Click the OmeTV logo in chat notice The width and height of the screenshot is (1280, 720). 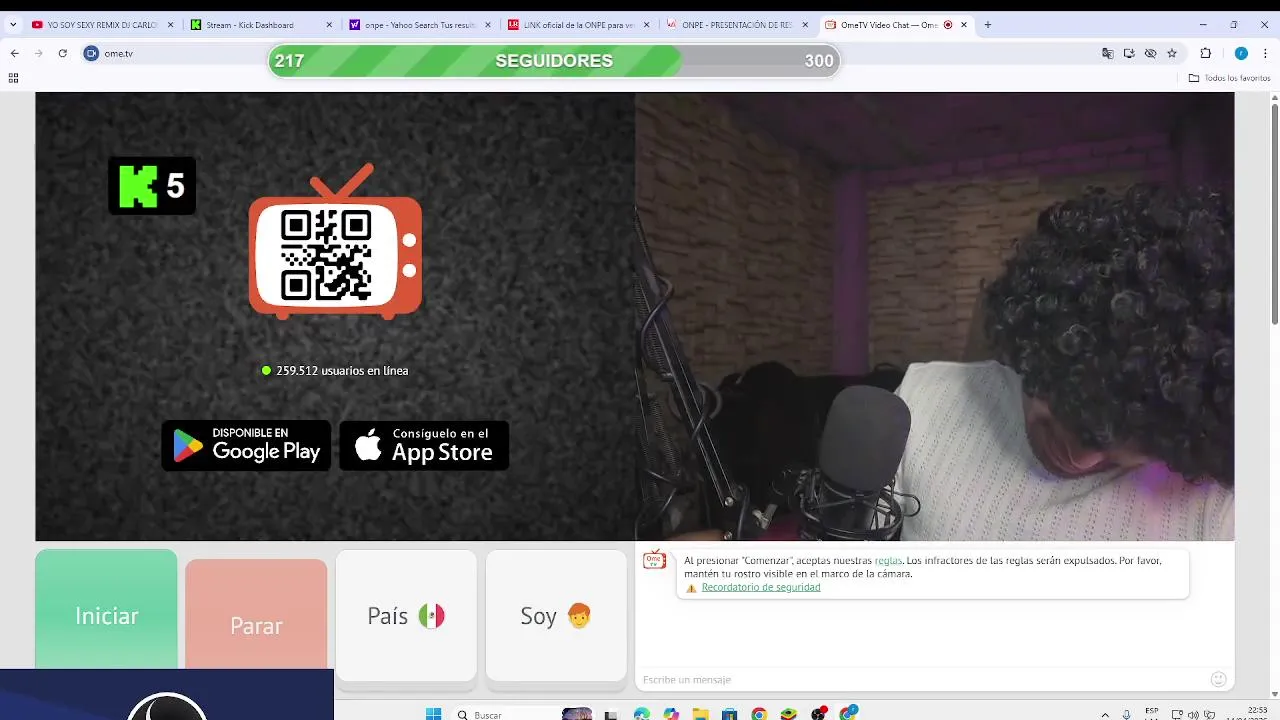(x=655, y=560)
